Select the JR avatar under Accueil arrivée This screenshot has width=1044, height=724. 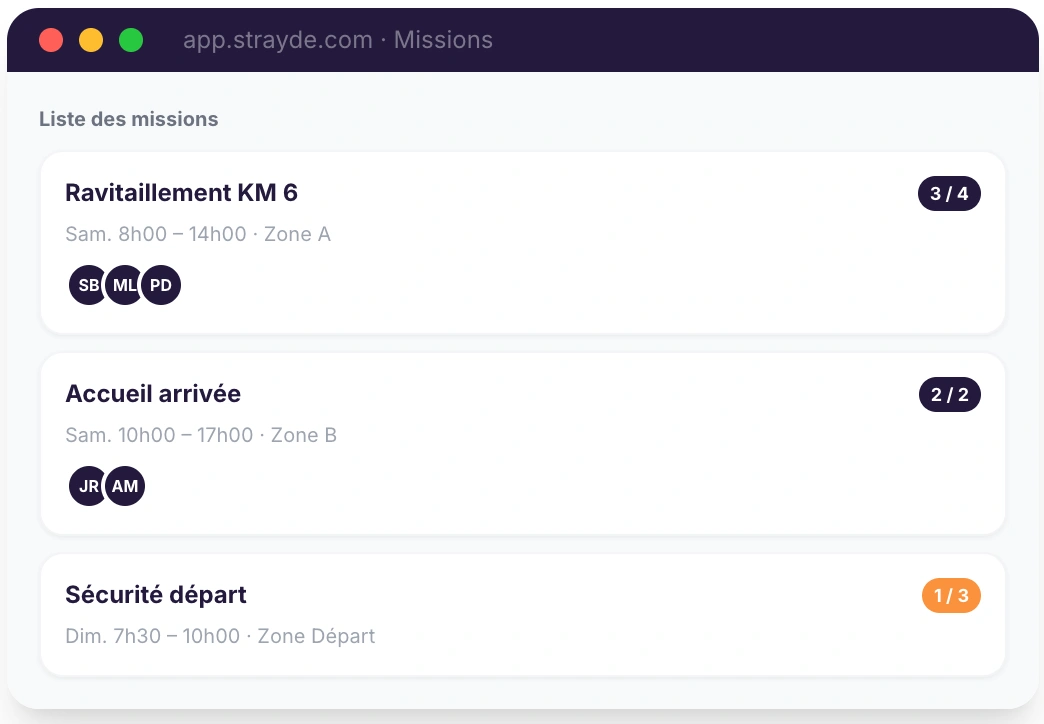coord(88,486)
